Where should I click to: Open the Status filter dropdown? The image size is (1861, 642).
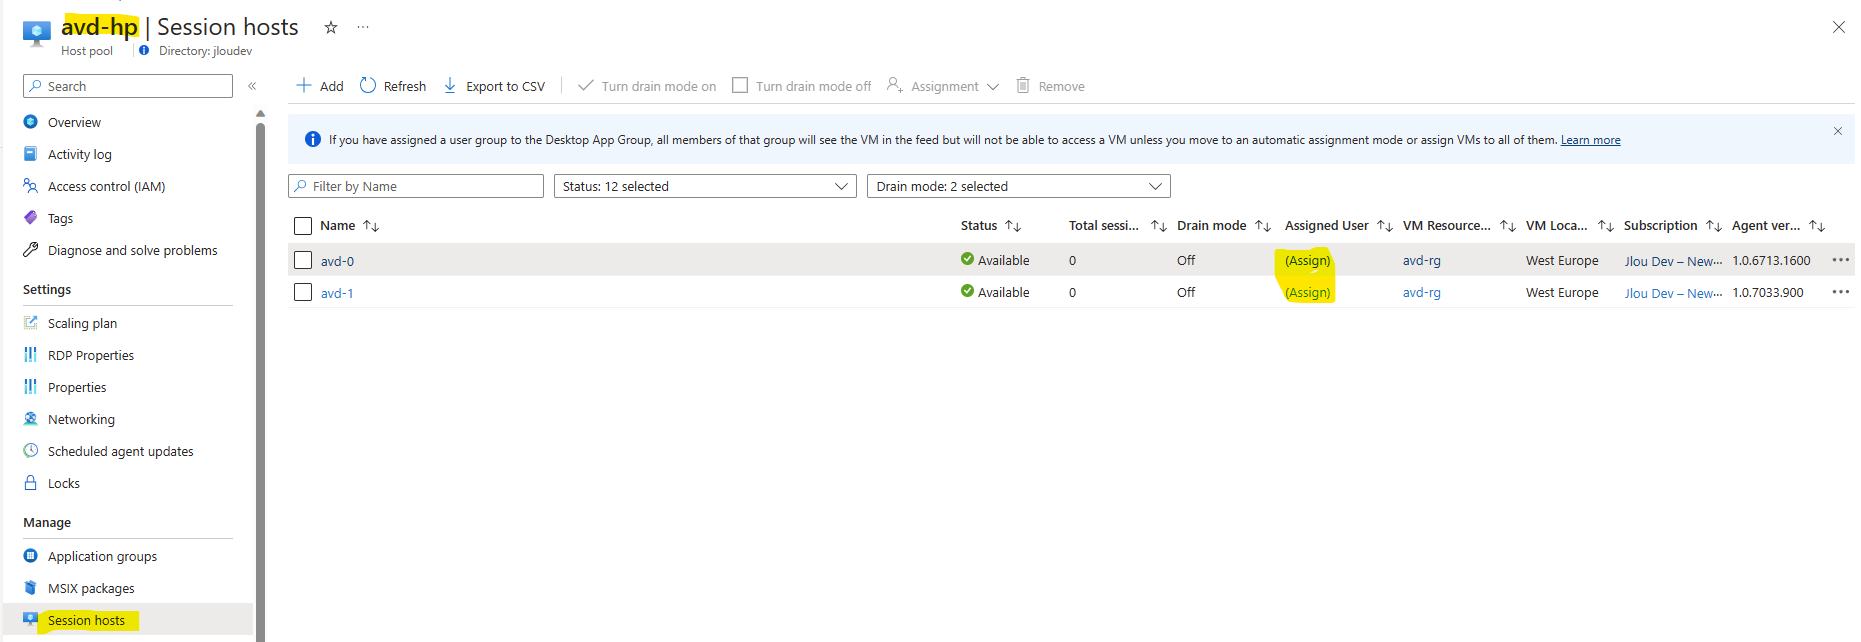pos(705,186)
